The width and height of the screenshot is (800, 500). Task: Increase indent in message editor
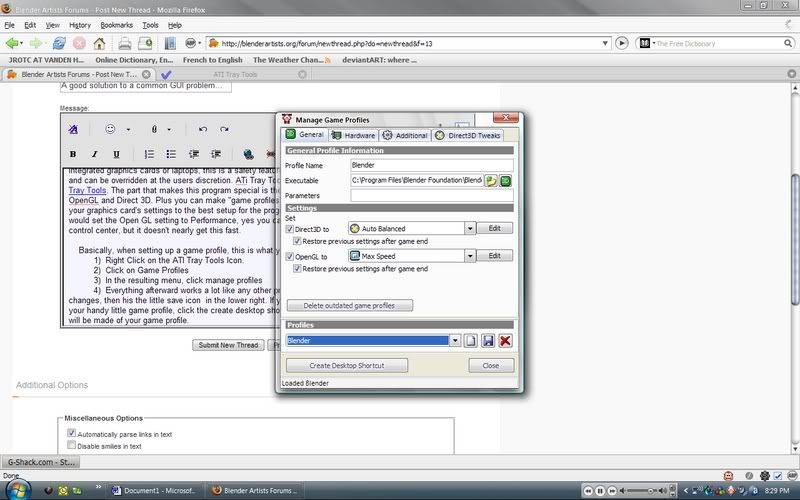(216, 154)
